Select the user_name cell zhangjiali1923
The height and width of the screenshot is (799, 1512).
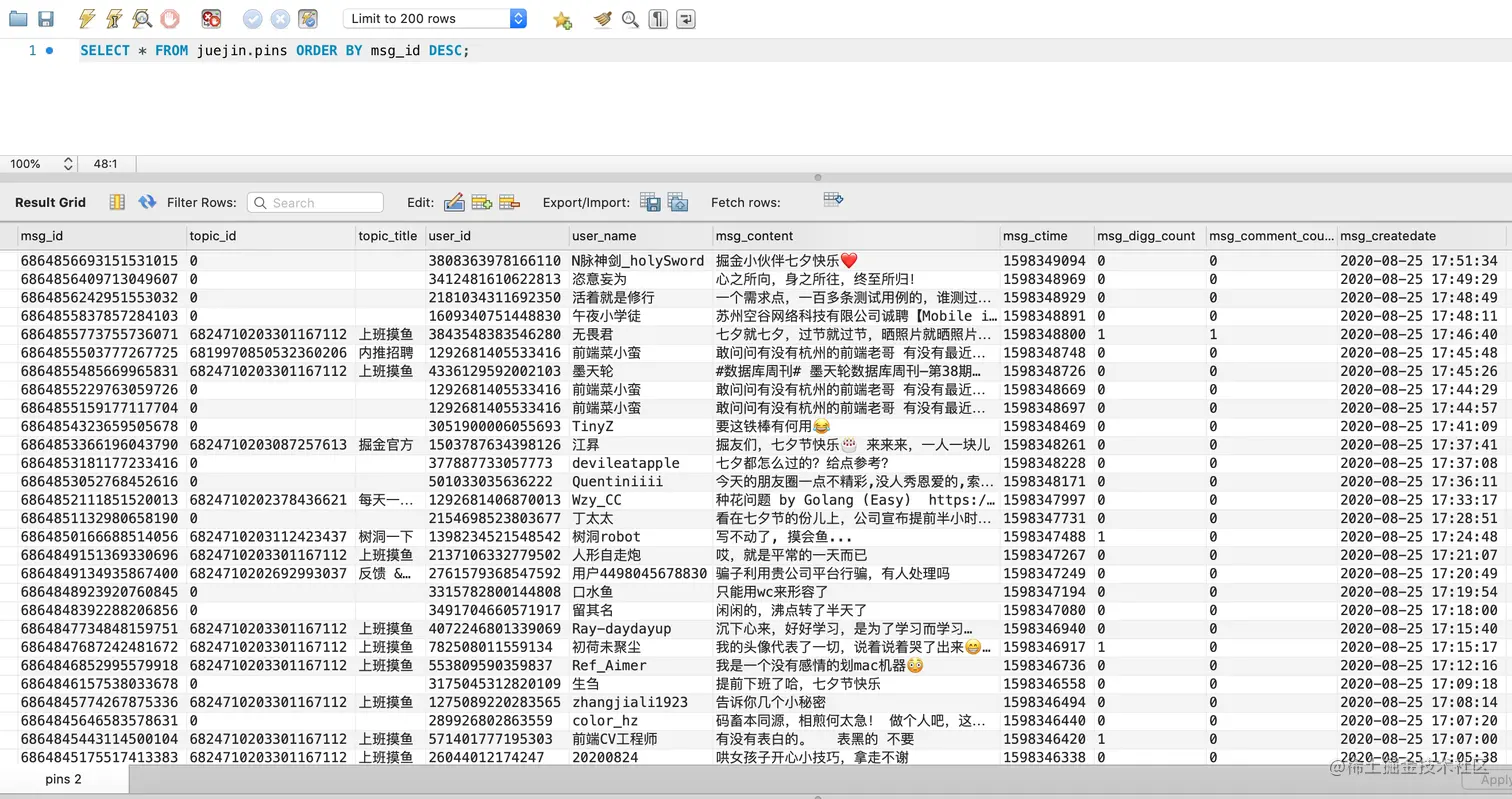coord(641,702)
